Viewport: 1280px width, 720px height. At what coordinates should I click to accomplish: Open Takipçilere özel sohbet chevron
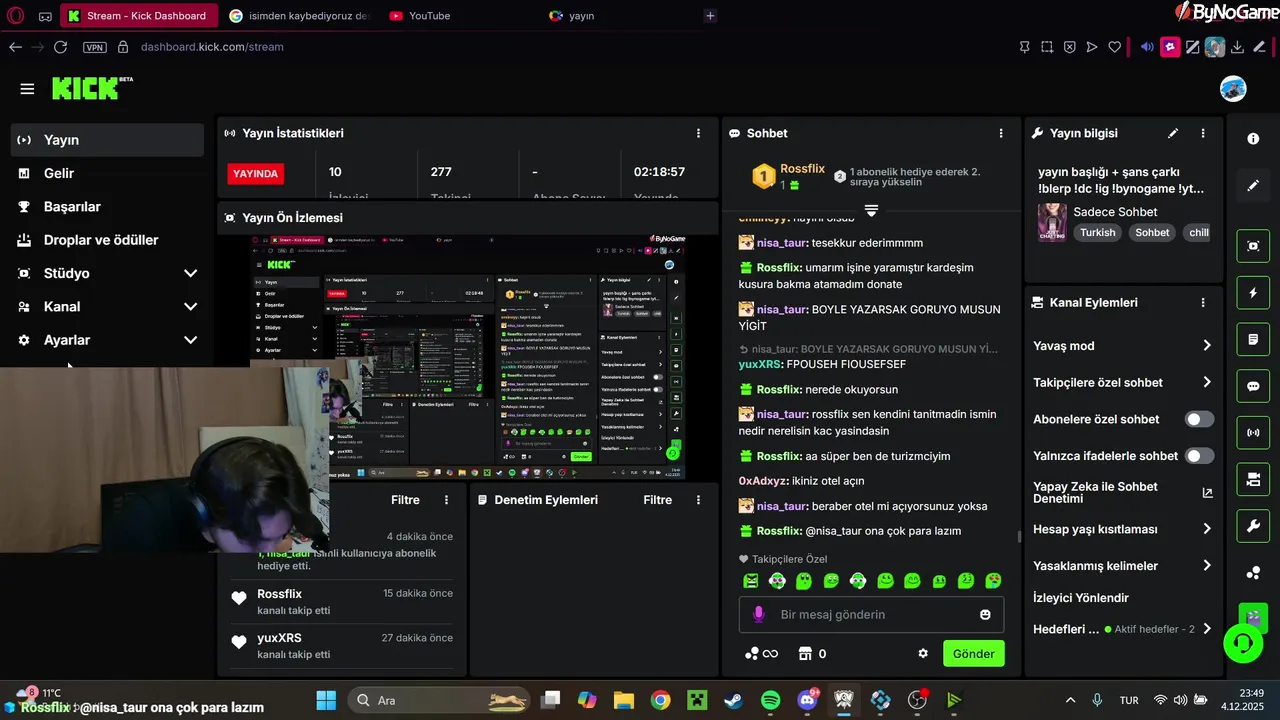coord(1207,382)
